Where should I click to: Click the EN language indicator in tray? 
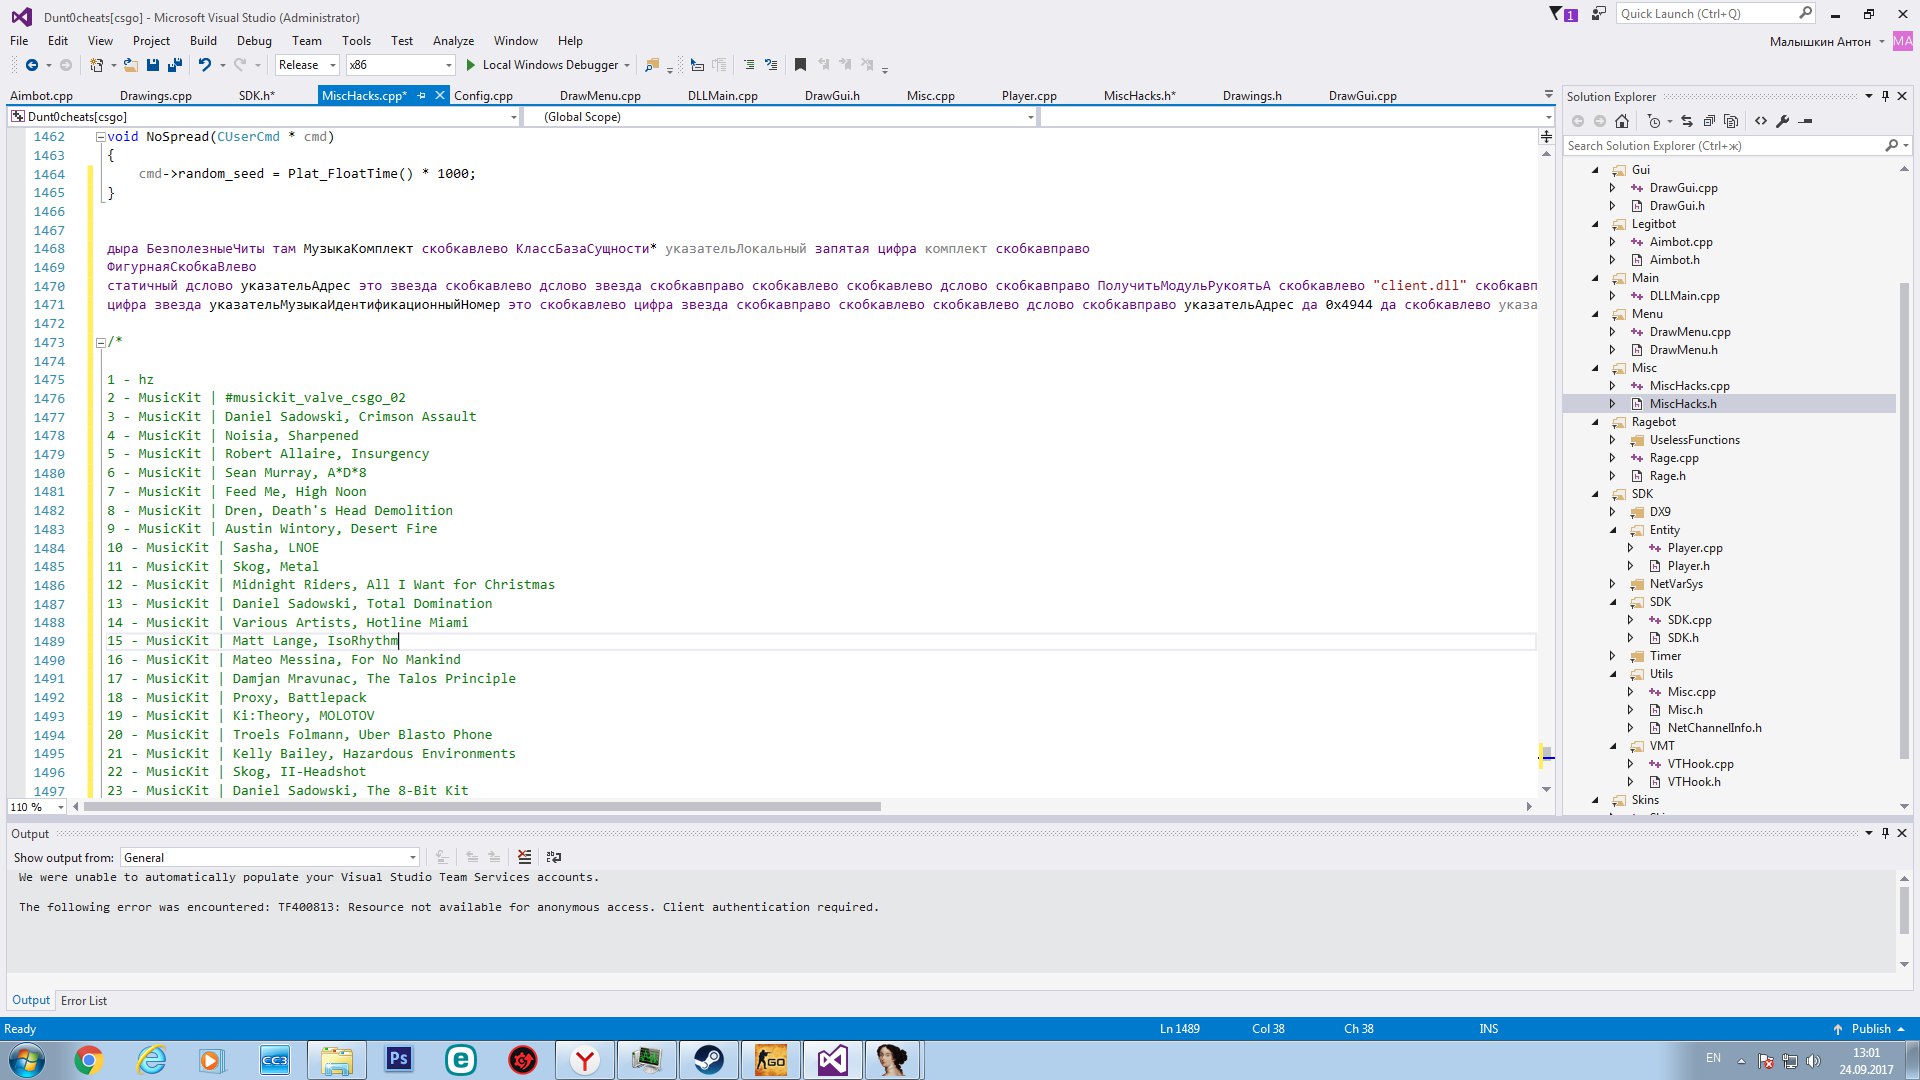click(x=1713, y=1058)
